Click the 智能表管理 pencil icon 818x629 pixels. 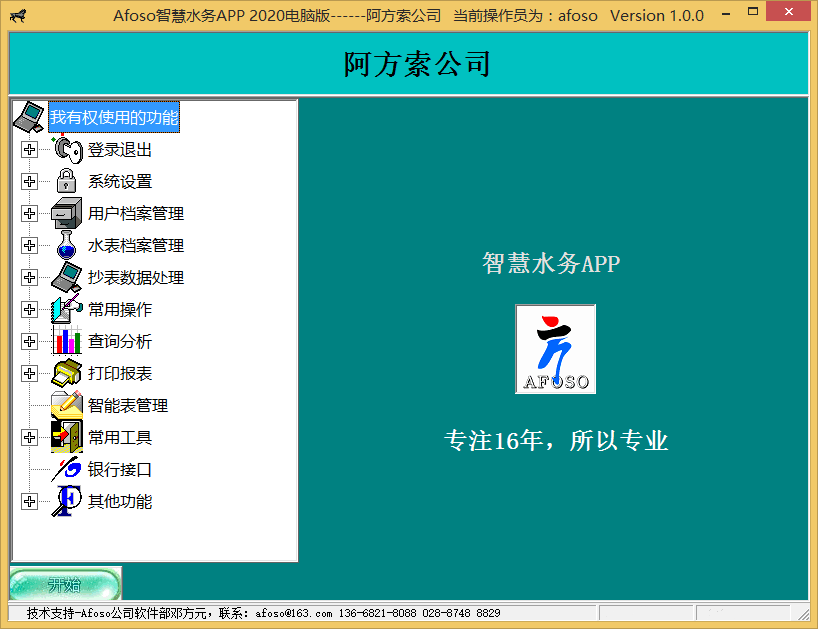click(67, 405)
